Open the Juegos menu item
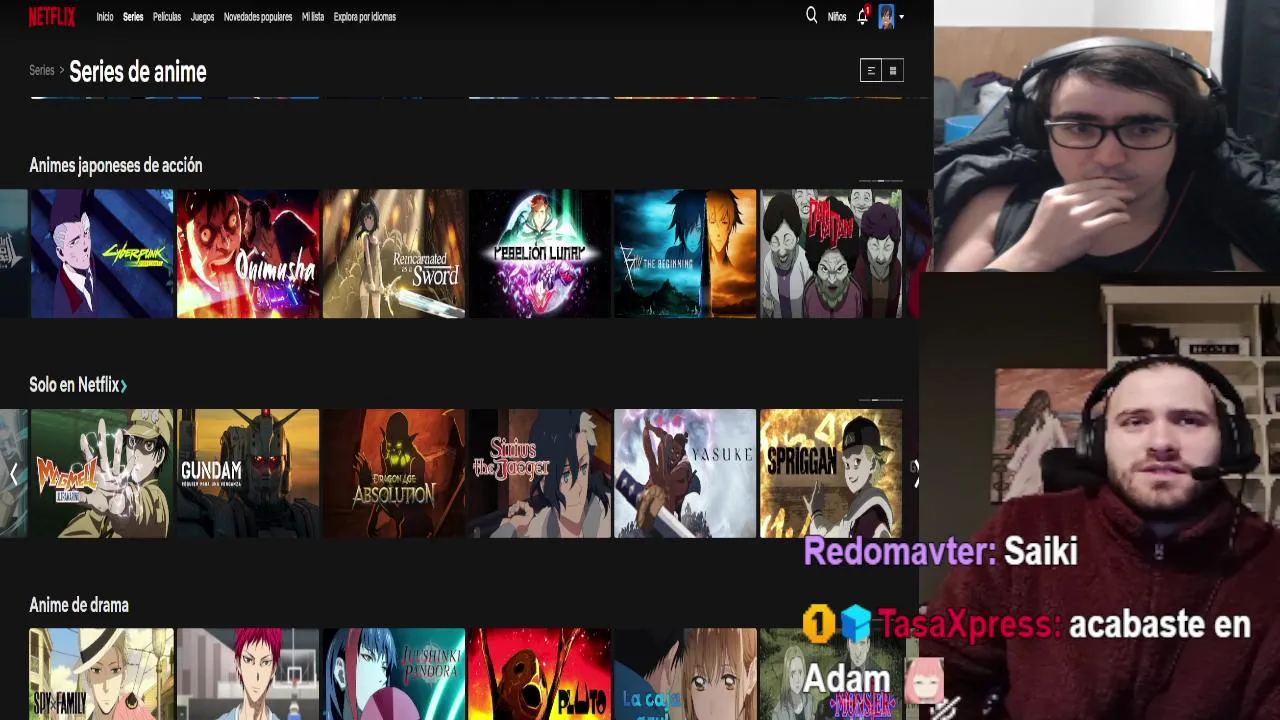1280x720 pixels. (x=203, y=17)
